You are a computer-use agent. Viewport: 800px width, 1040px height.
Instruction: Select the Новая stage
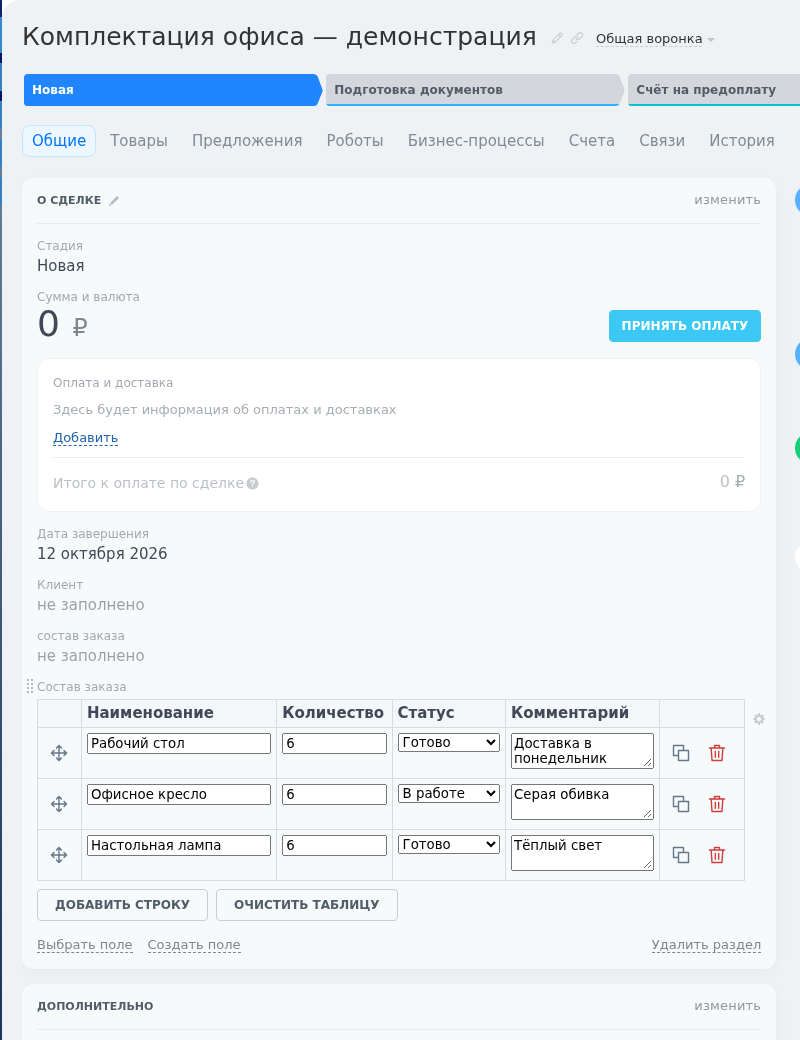pos(172,90)
